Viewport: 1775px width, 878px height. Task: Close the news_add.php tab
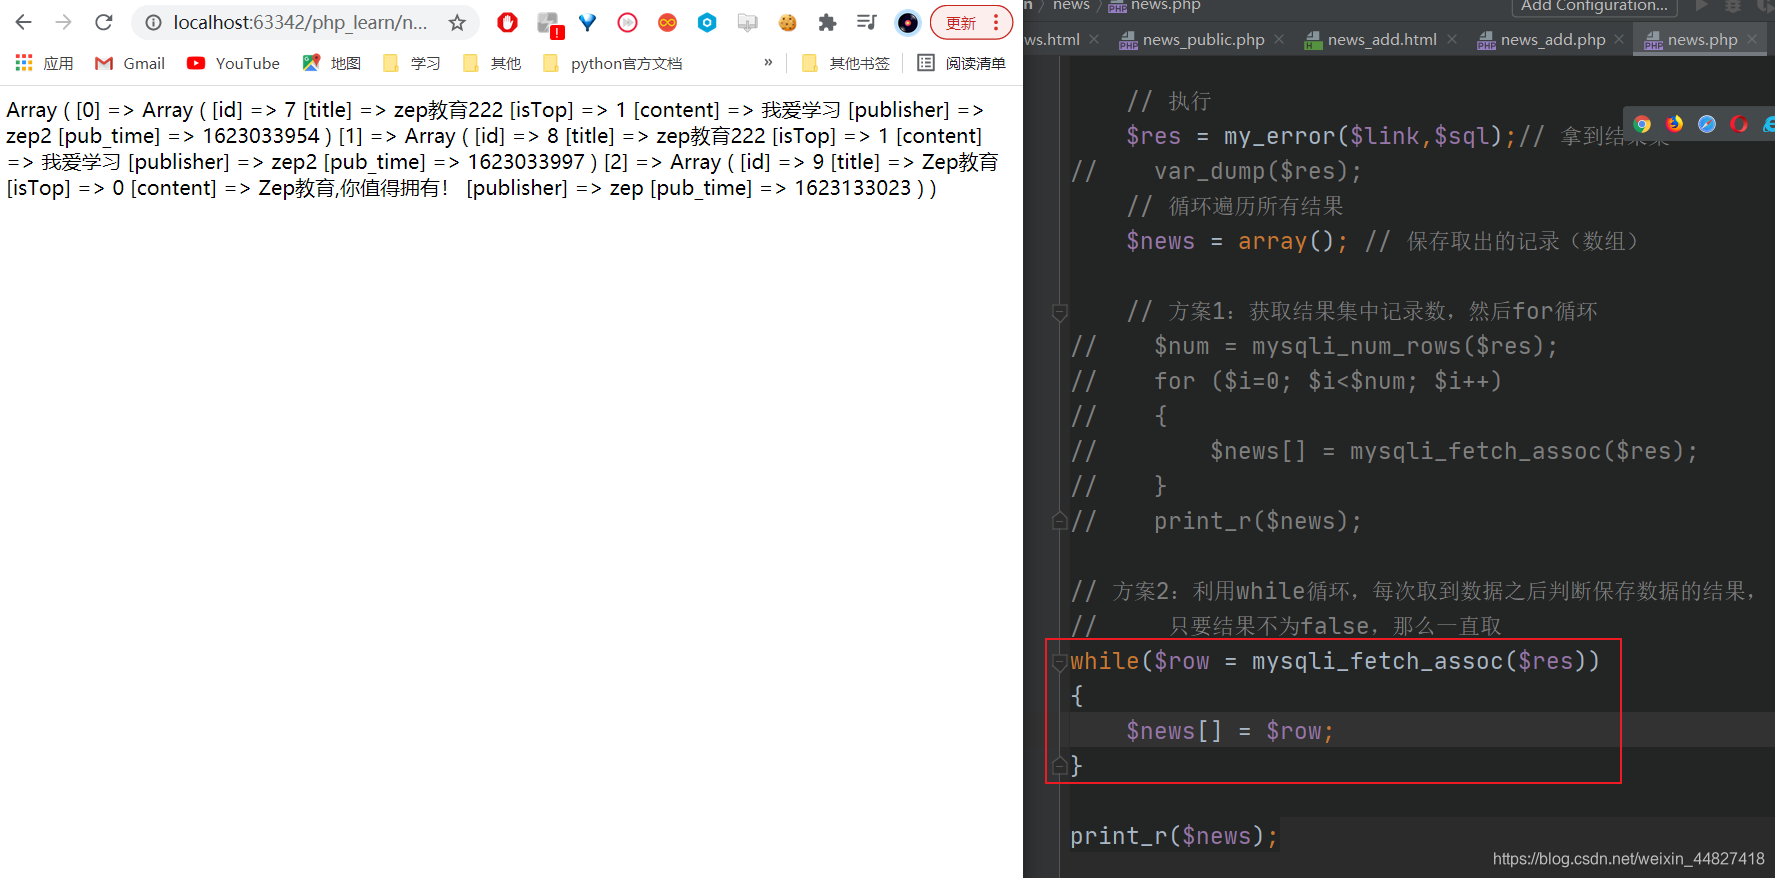(x=1619, y=39)
